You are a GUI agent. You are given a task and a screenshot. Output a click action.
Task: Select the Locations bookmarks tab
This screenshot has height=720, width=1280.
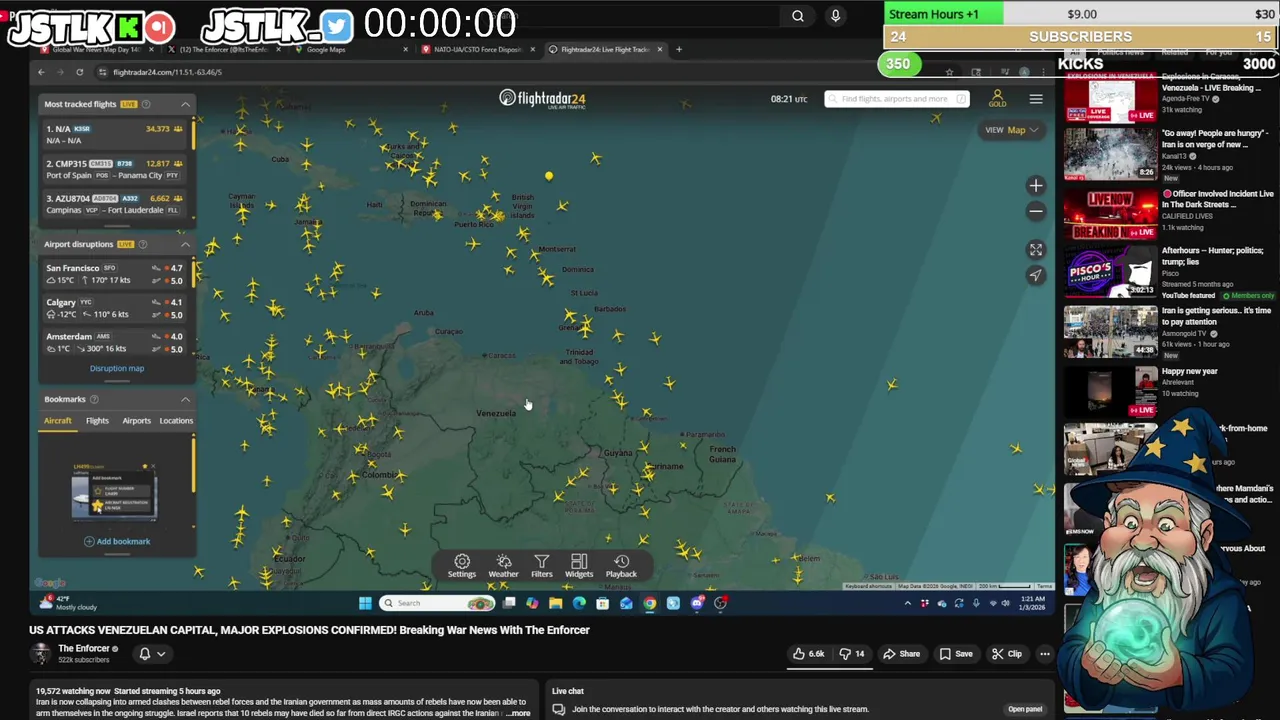pos(176,421)
